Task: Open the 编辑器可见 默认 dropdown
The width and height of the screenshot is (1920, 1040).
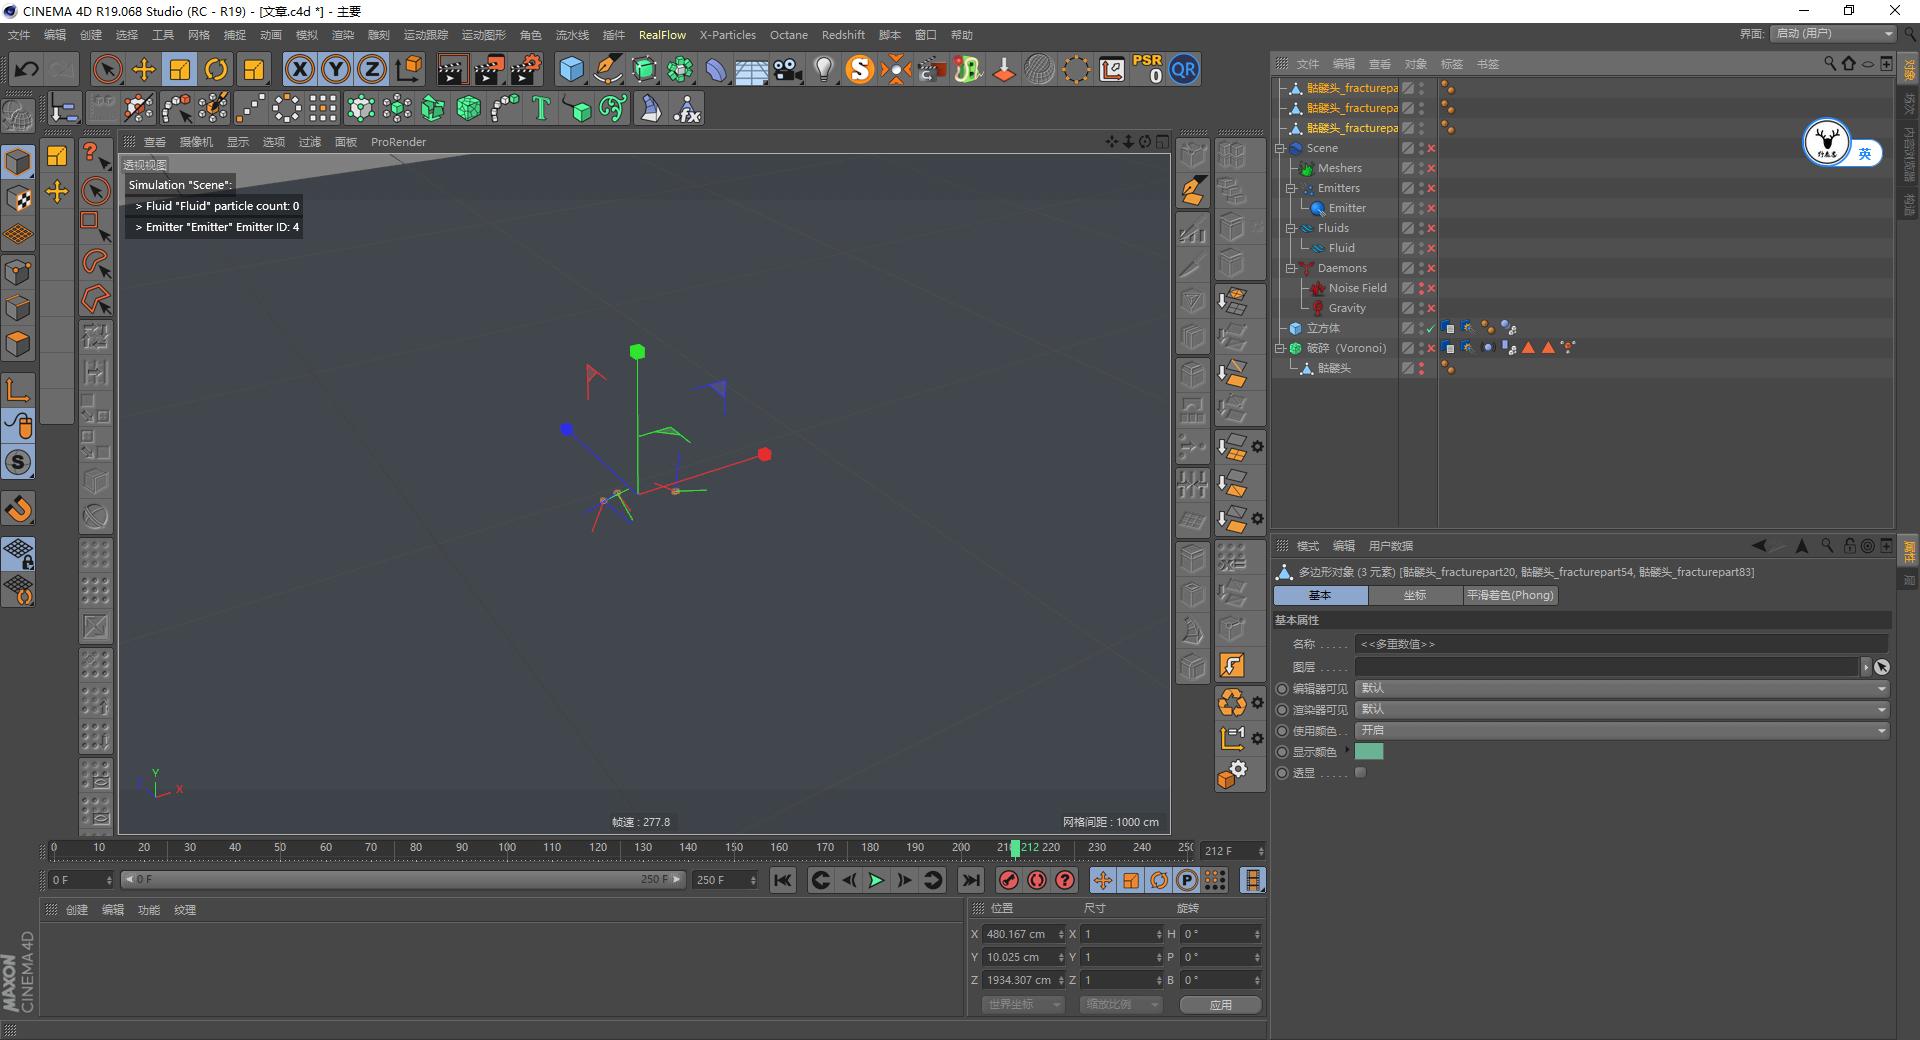Action: point(1620,688)
